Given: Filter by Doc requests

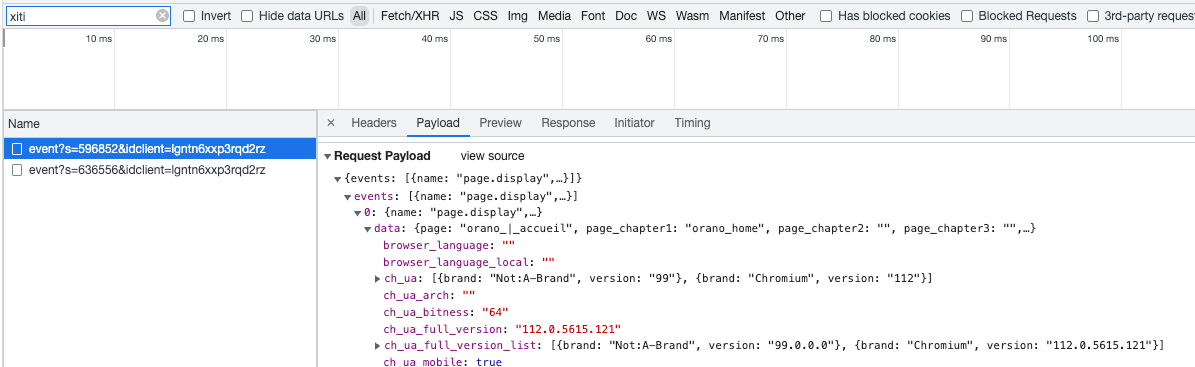Looking at the screenshot, I should 626,15.
